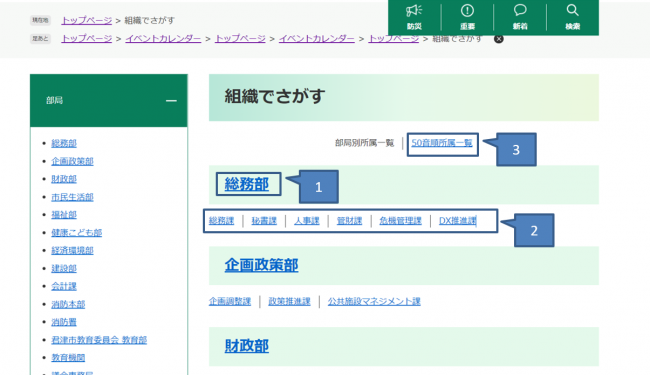Open the DX推進課 section link
This screenshot has height=375, width=650.
click(x=458, y=221)
